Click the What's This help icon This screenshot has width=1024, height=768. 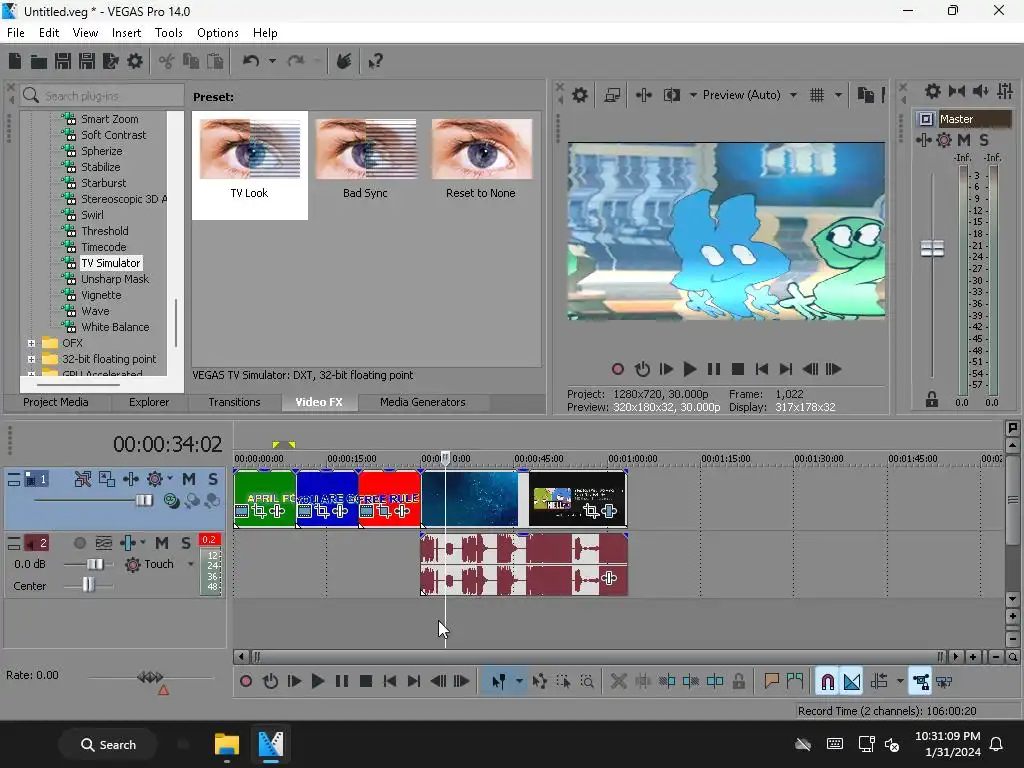(x=375, y=61)
